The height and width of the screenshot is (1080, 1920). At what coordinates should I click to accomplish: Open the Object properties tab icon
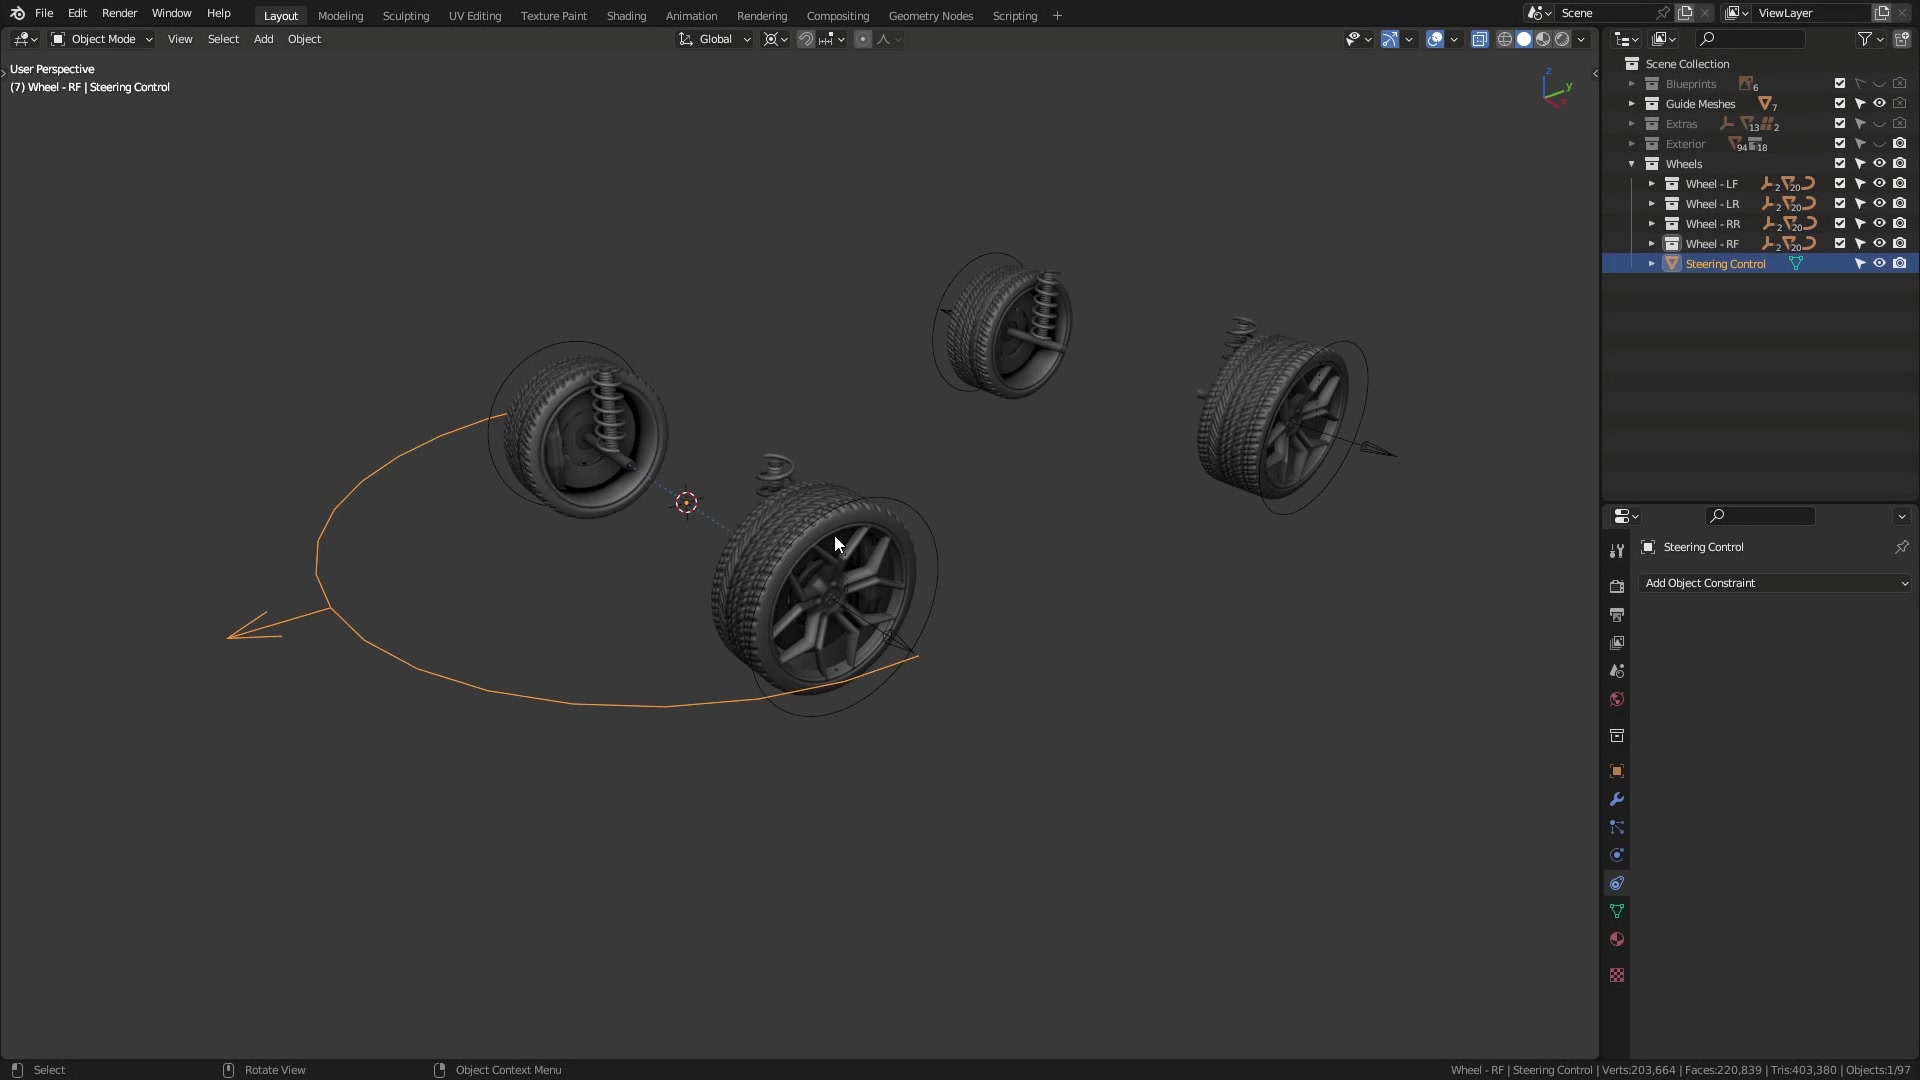[x=1617, y=771]
